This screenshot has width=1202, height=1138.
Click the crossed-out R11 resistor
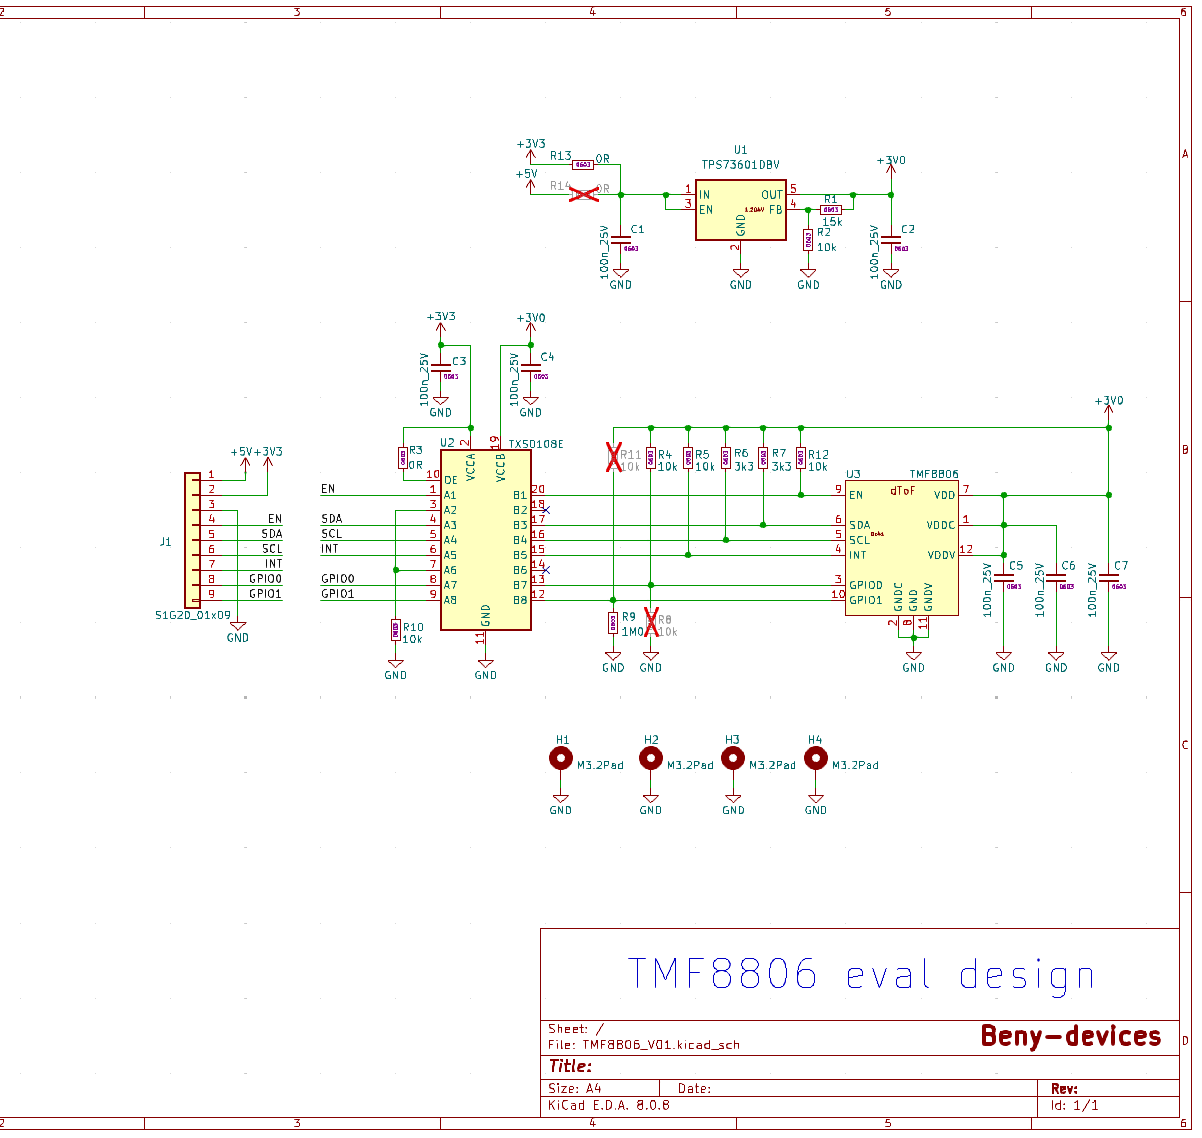(x=614, y=458)
